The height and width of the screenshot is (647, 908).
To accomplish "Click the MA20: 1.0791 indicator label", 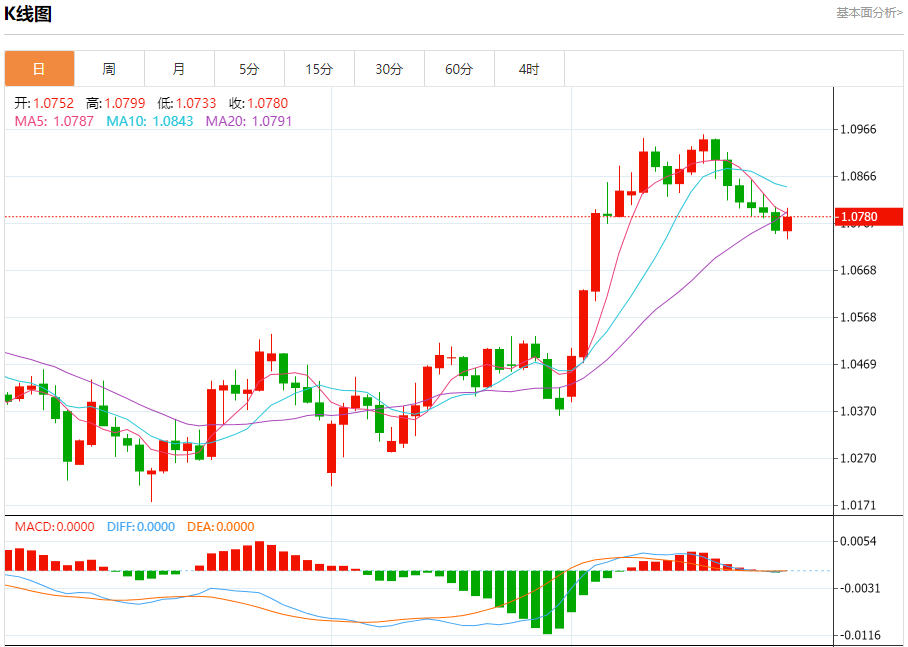I will (249, 121).
